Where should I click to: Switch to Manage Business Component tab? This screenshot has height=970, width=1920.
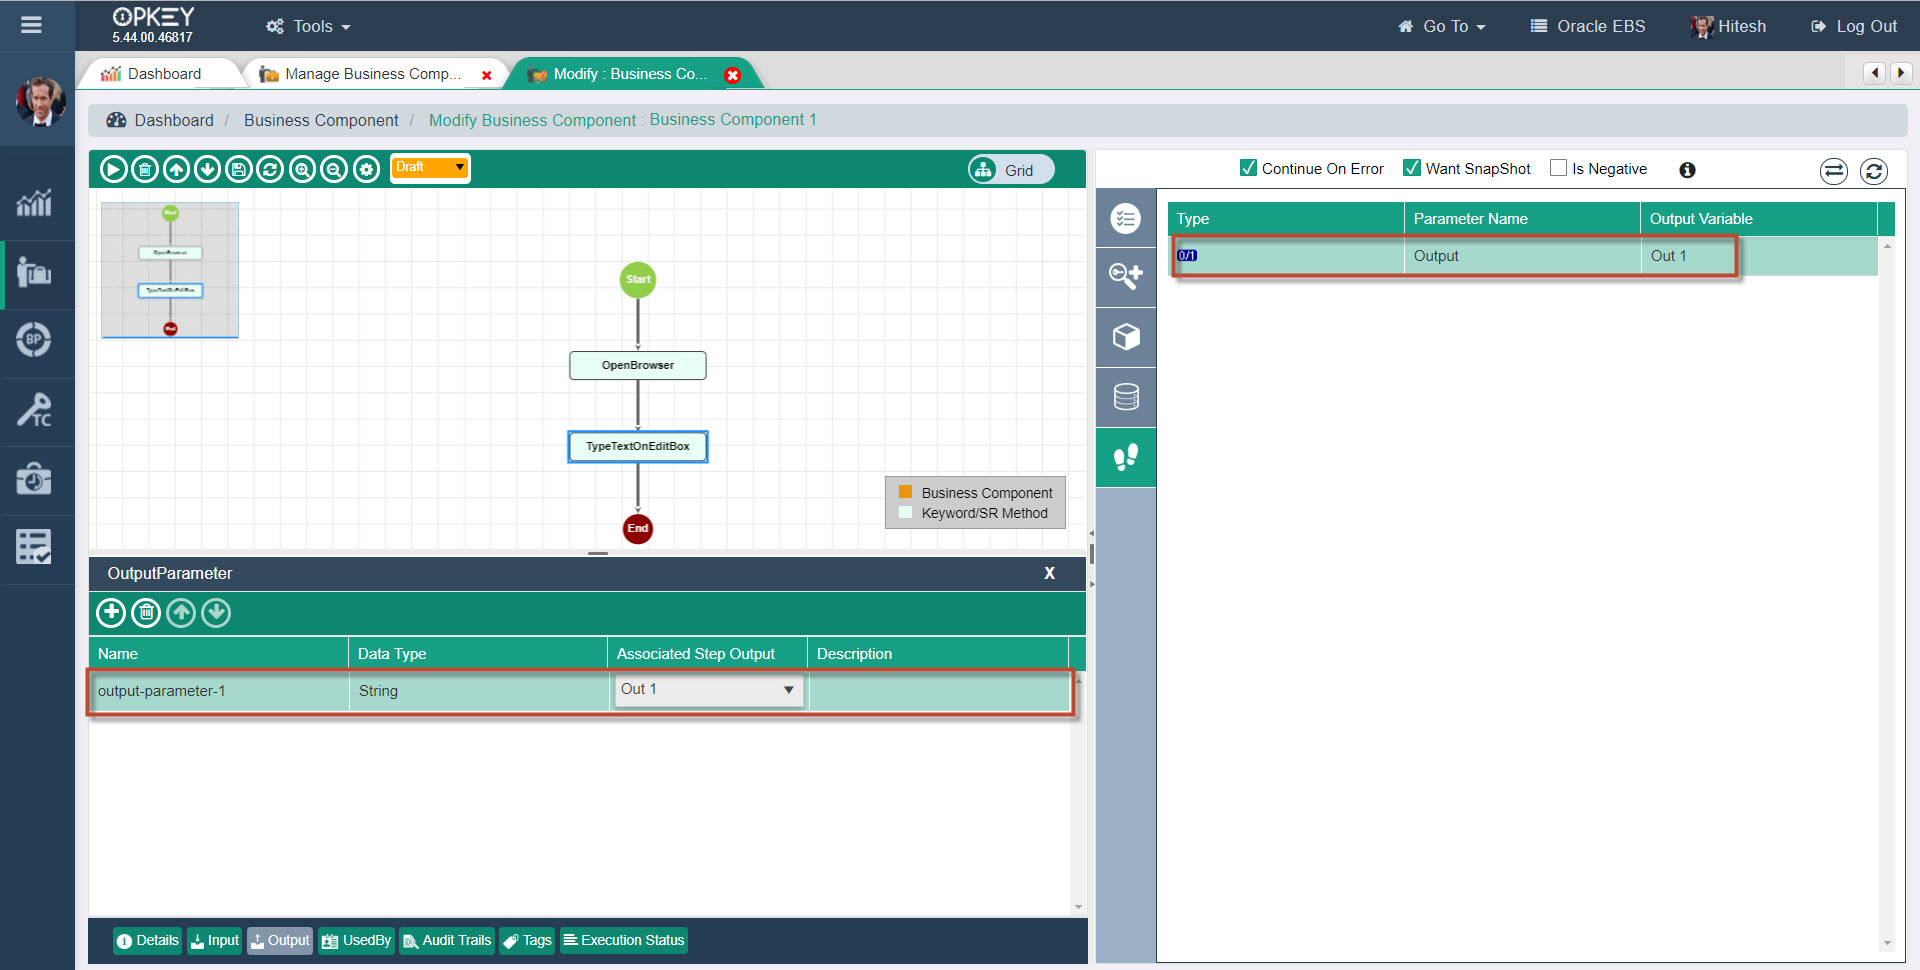tap(372, 74)
